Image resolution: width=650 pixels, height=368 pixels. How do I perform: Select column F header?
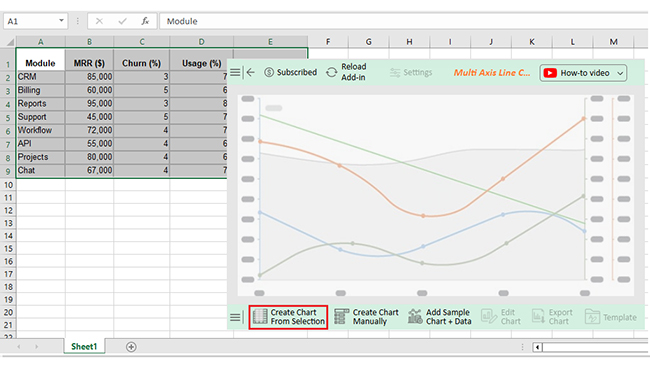pyautogui.click(x=328, y=41)
